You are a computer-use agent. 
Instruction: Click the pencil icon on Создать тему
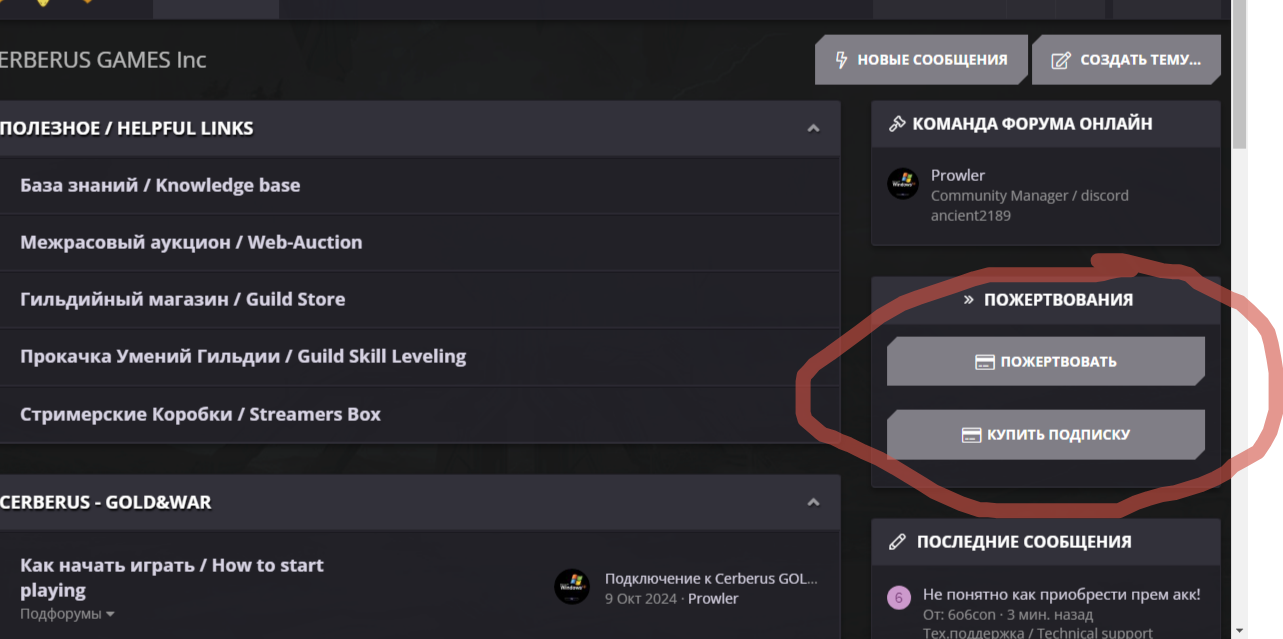1061,61
